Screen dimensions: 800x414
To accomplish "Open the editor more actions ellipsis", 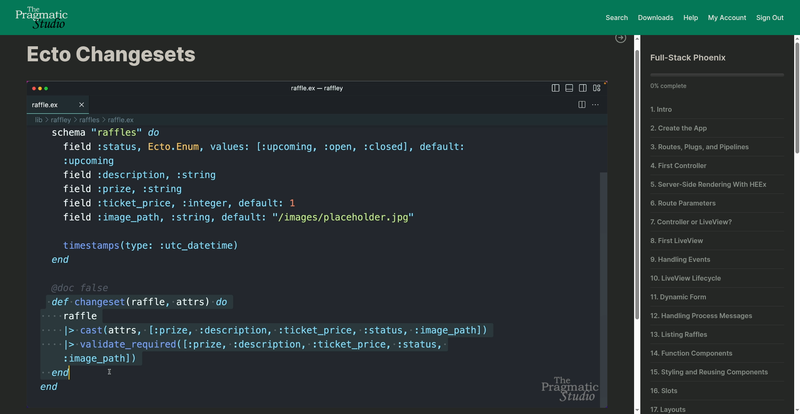I will pos(596,104).
